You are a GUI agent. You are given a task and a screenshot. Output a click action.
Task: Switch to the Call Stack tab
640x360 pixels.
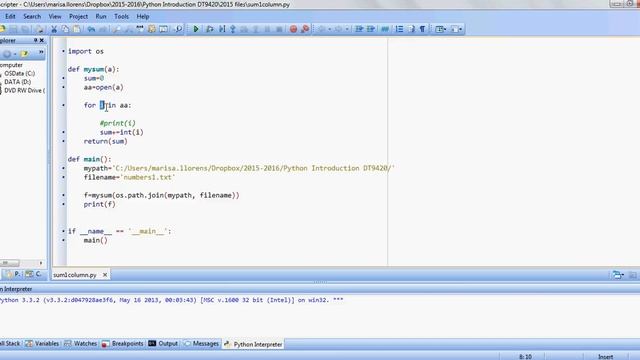point(10,344)
